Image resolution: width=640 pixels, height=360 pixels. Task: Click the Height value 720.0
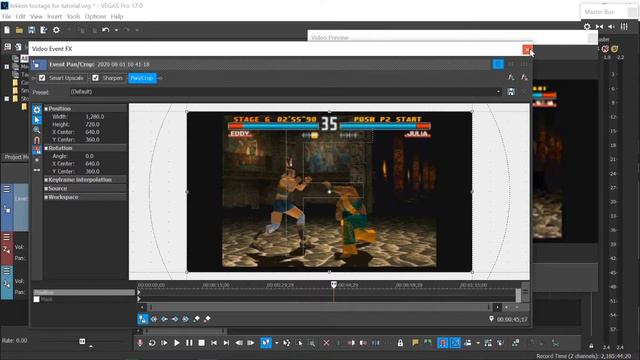pyautogui.click(x=93, y=124)
